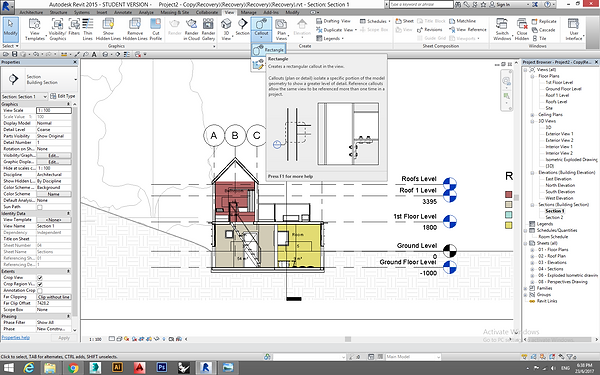Collapse the Floor Plans tree node
600x375 pixels.
click(532, 76)
